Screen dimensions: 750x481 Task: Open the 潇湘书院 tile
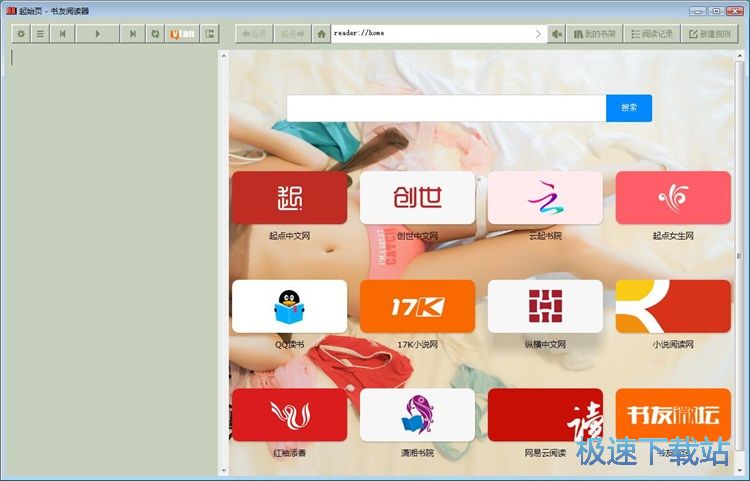(x=417, y=415)
